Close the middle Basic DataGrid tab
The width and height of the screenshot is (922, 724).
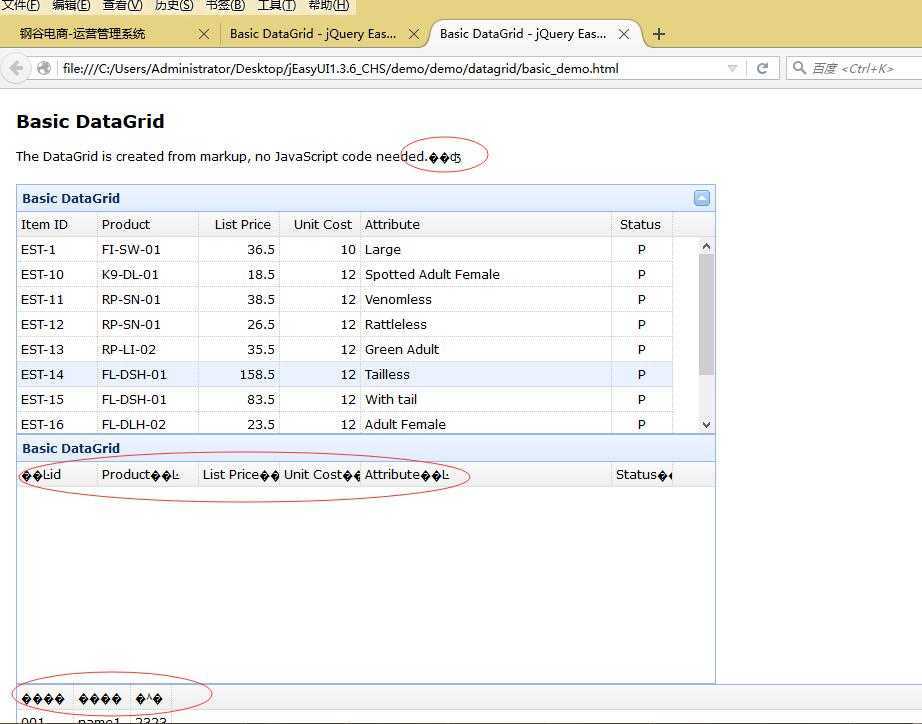tap(414, 34)
